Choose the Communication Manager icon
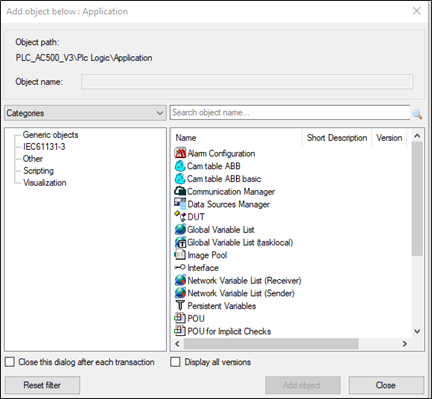432x399 pixels. pos(180,191)
